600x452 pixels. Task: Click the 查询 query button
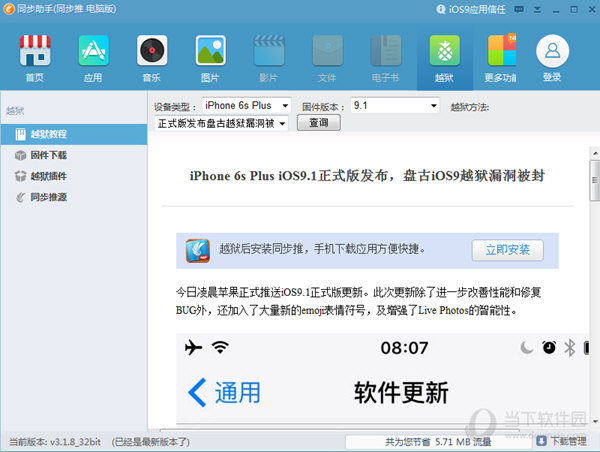[319, 123]
